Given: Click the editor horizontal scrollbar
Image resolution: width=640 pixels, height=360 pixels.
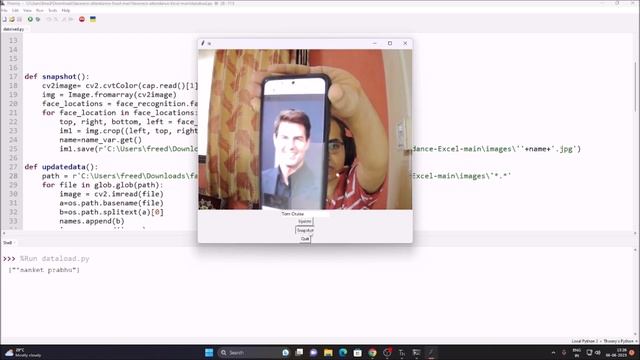Looking at the screenshot, I should [x=318, y=233].
